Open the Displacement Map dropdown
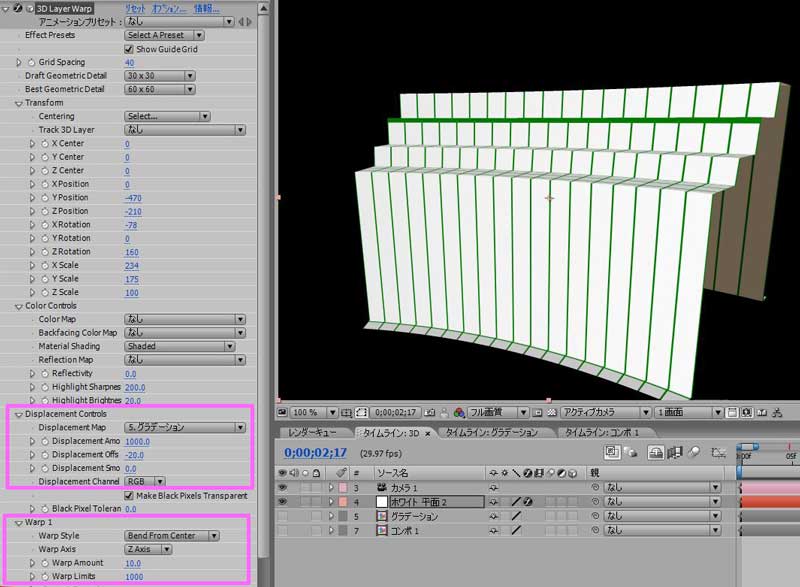 coord(185,427)
